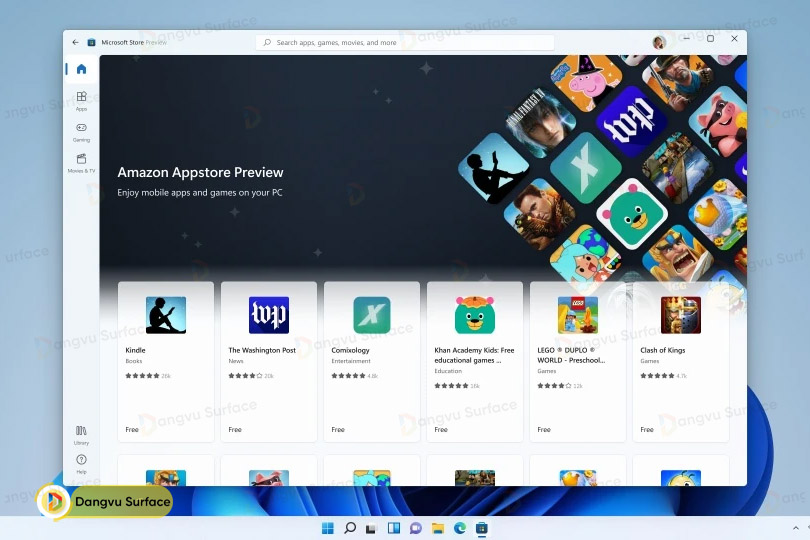Open Windows Start menu on taskbar
This screenshot has height=540, width=810.
click(328, 528)
